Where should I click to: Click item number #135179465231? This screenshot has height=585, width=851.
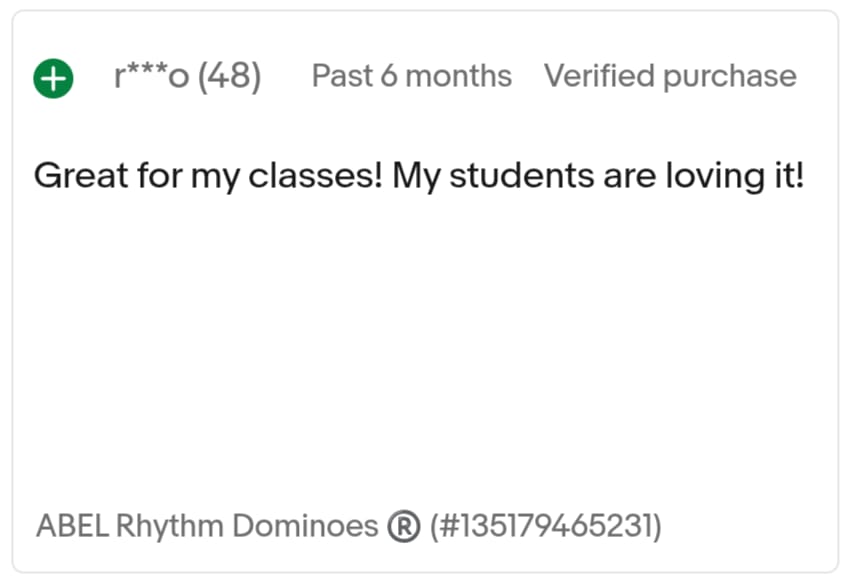point(546,526)
